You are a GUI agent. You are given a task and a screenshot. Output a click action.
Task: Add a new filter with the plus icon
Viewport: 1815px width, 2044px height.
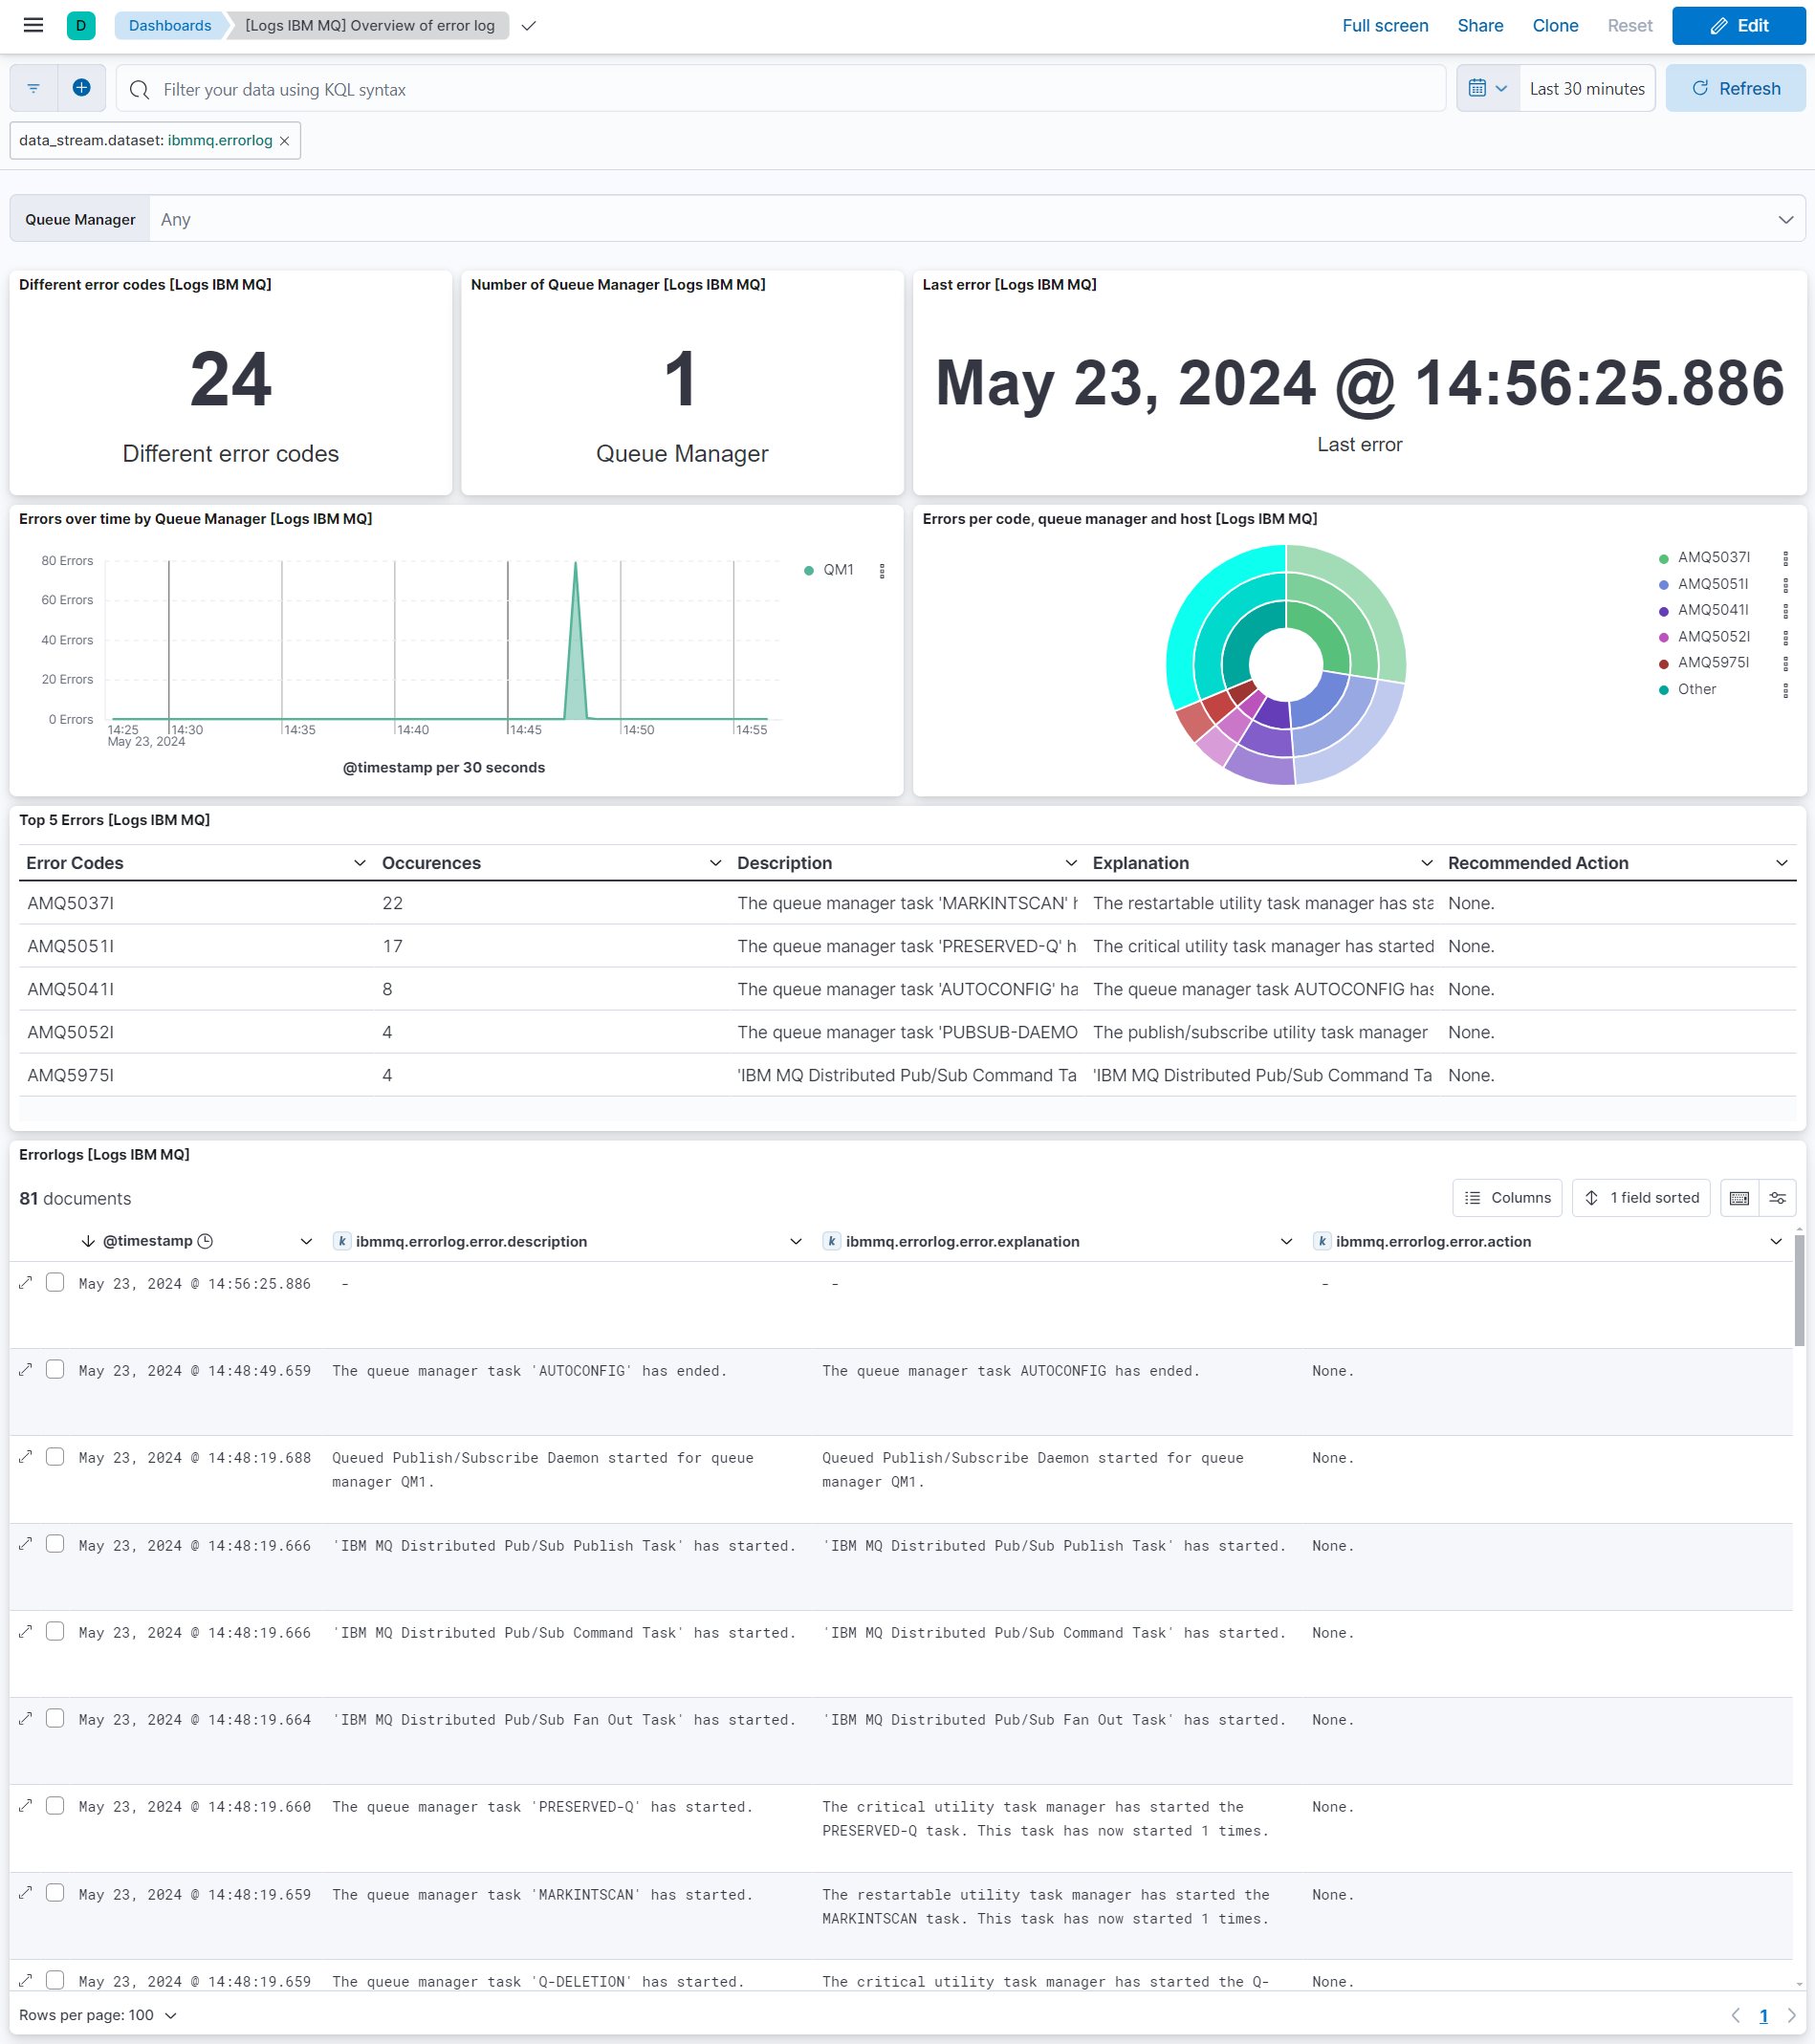(x=82, y=88)
